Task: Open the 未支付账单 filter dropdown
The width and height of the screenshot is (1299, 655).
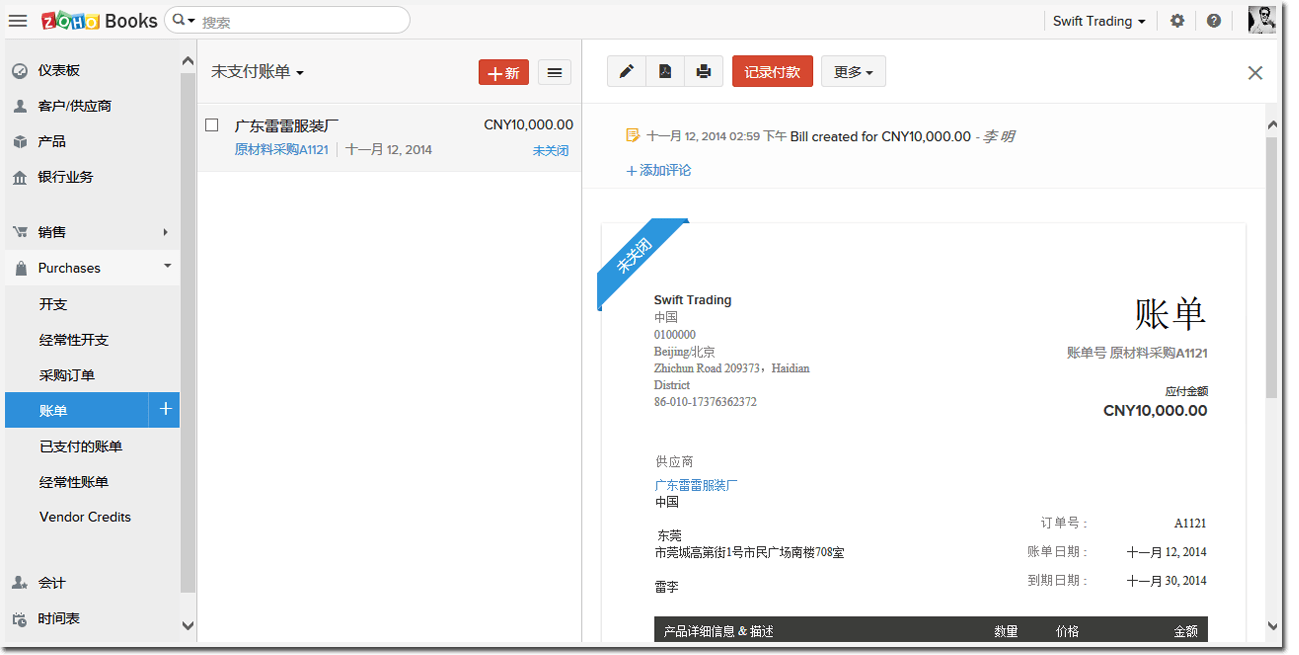Action: 257,72
